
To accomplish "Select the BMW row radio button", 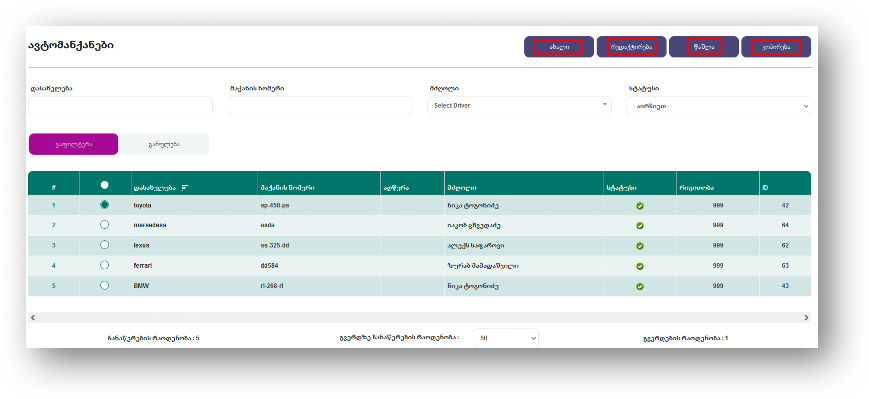I will coord(104,285).
